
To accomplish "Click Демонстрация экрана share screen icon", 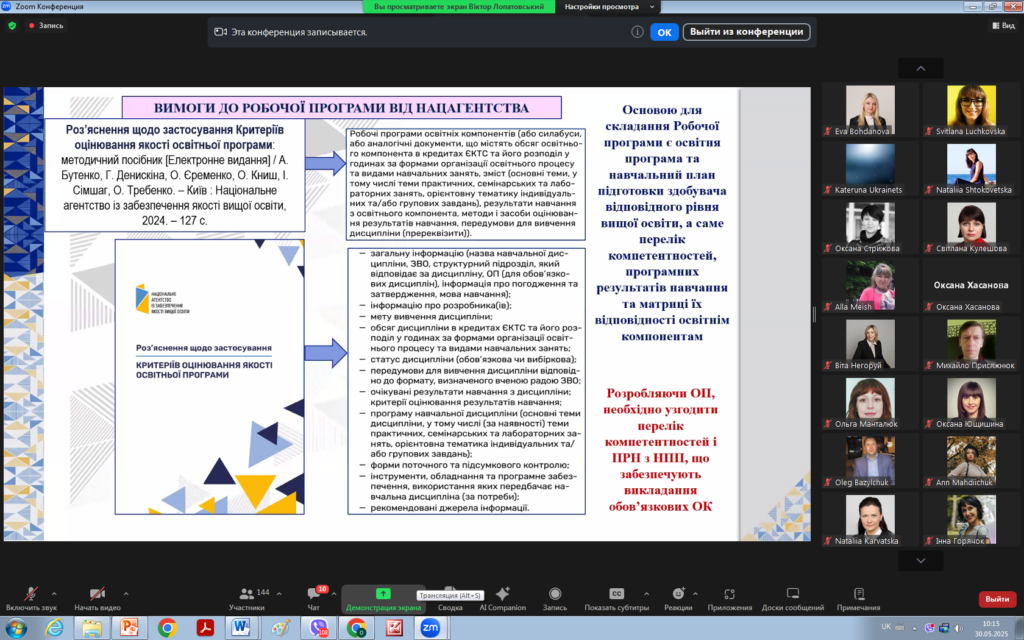I will (382, 594).
